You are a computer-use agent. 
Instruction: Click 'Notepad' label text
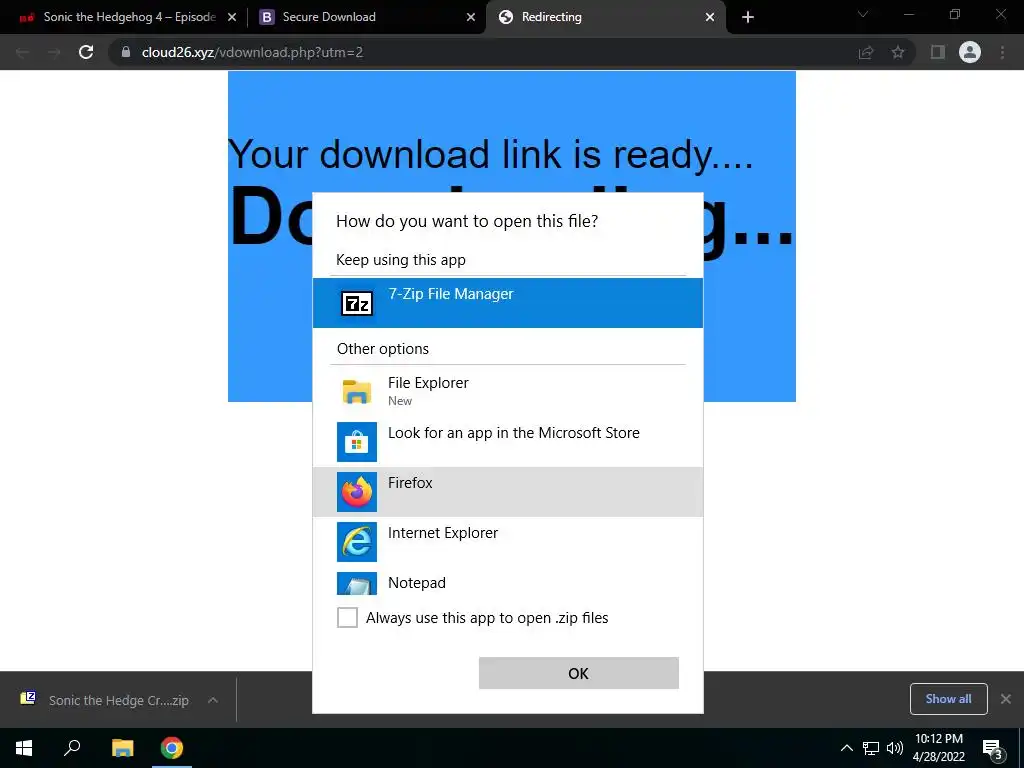coord(417,583)
